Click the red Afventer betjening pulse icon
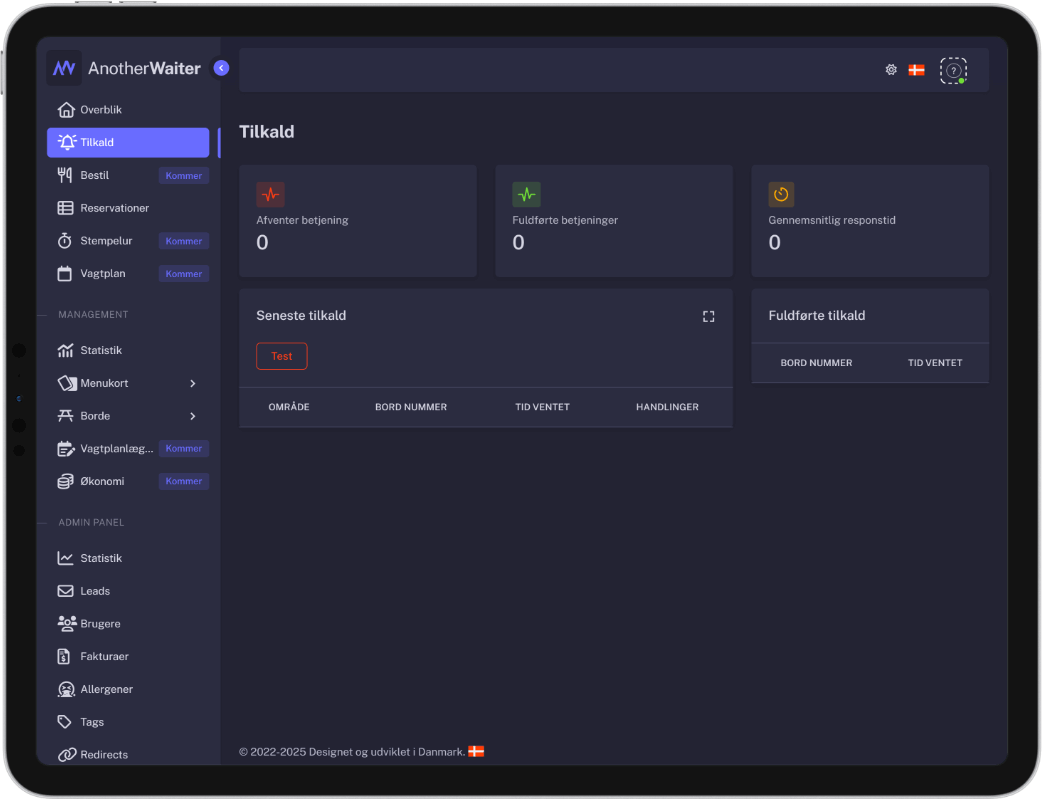 click(x=270, y=194)
